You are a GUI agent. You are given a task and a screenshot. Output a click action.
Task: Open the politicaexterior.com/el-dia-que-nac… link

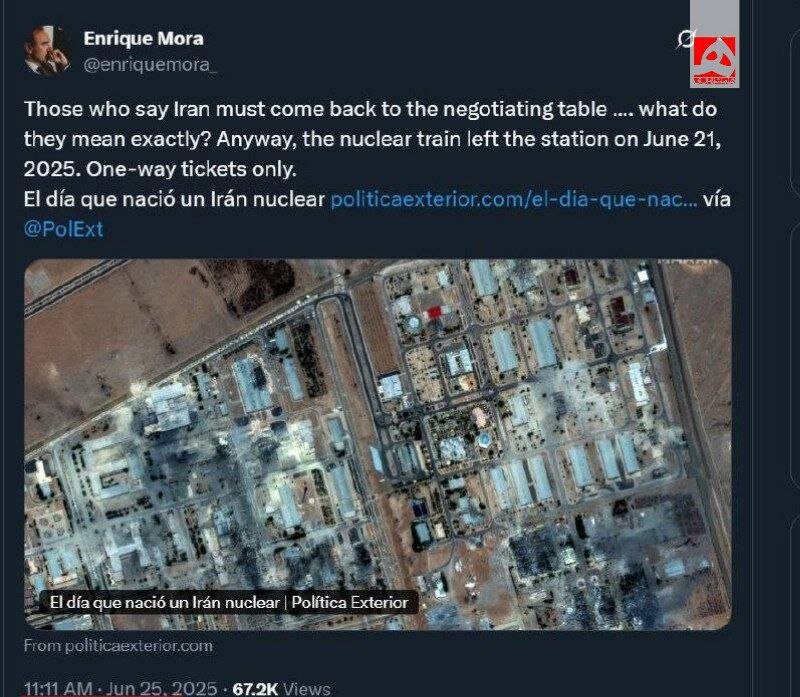point(513,199)
